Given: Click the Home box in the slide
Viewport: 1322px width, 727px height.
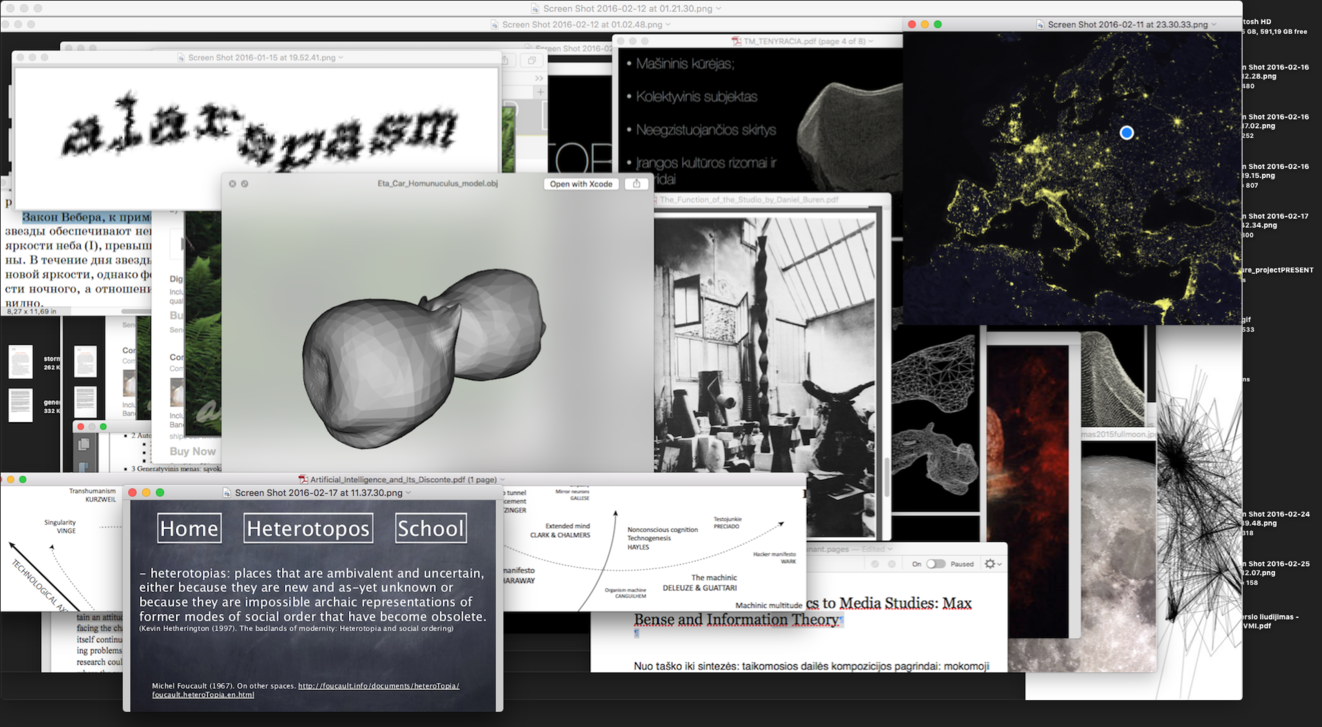Looking at the screenshot, I should 189,528.
